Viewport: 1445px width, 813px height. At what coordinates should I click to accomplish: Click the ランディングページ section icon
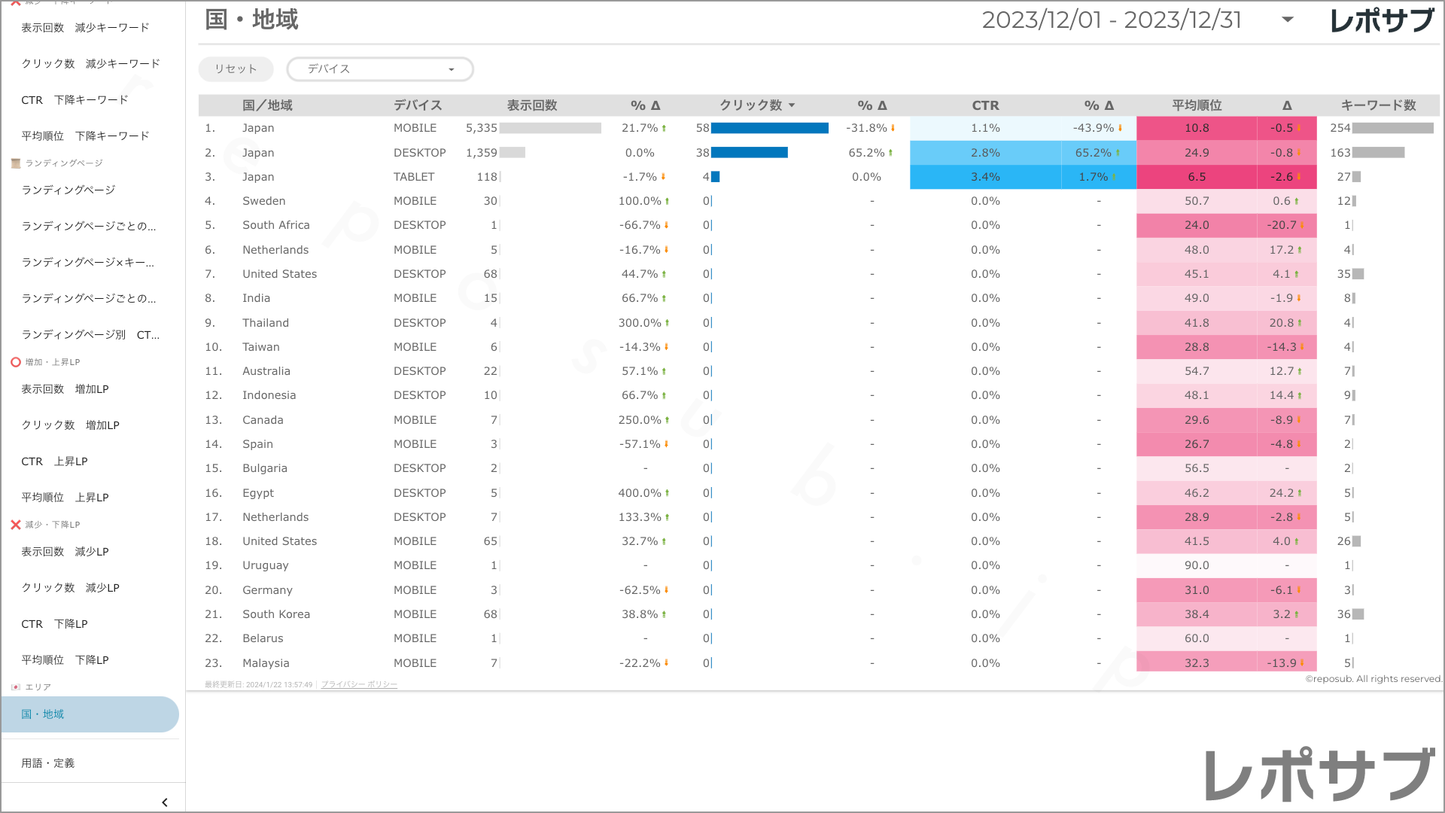point(15,163)
